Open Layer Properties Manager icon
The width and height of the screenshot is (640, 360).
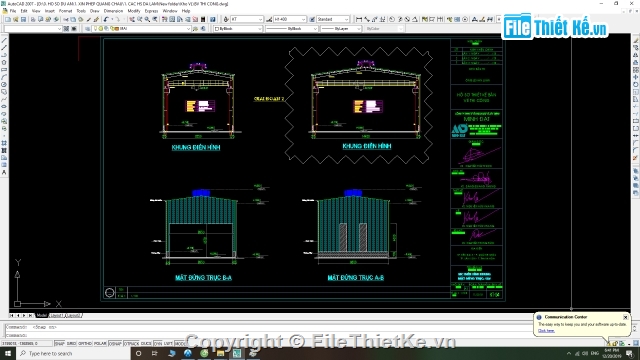[87, 29]
